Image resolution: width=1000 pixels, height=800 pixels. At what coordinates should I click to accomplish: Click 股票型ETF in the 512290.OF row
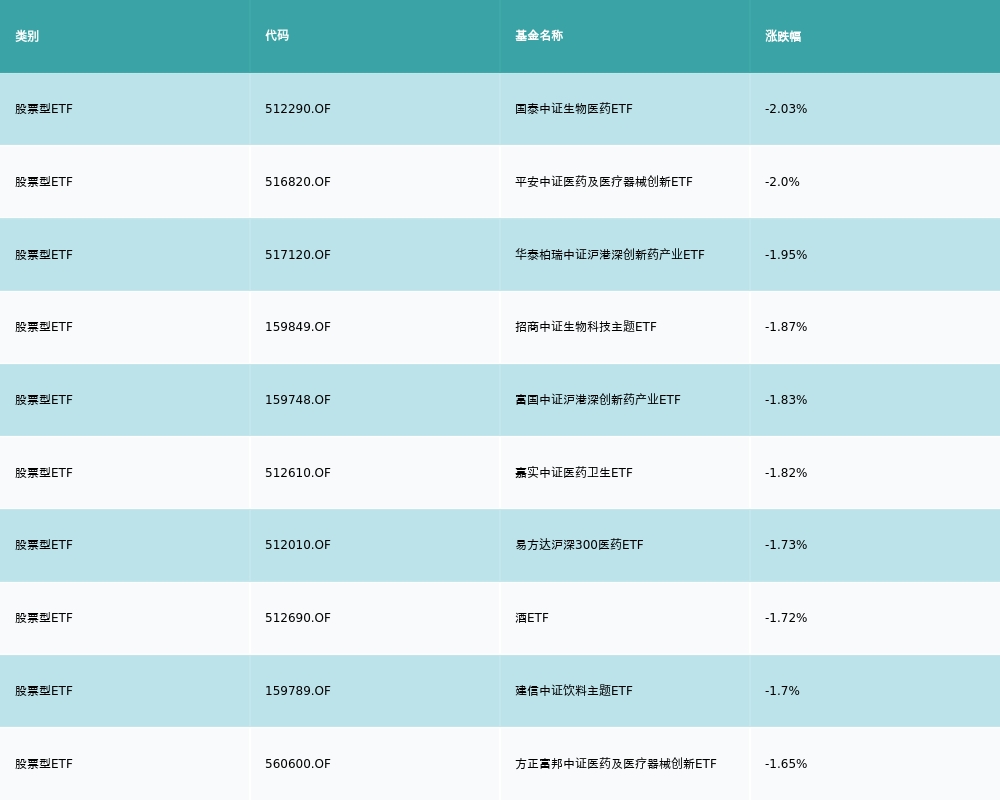(x=44, y=108)
